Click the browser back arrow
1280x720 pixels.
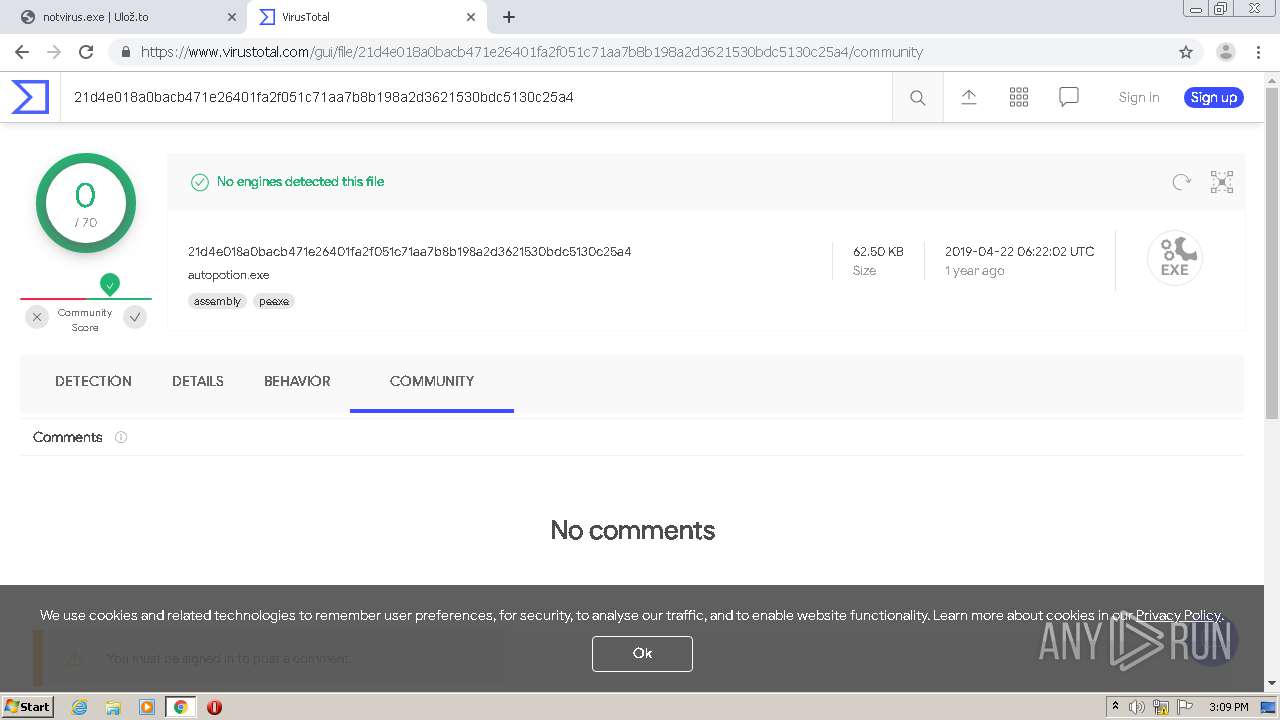tap(22, 52)
